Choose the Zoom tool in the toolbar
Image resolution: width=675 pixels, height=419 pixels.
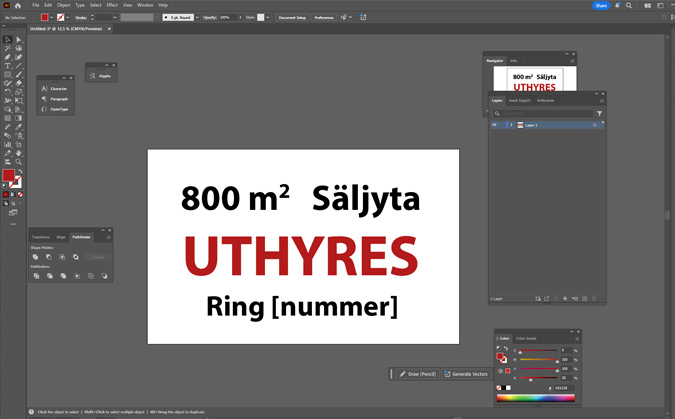(18, 161)
